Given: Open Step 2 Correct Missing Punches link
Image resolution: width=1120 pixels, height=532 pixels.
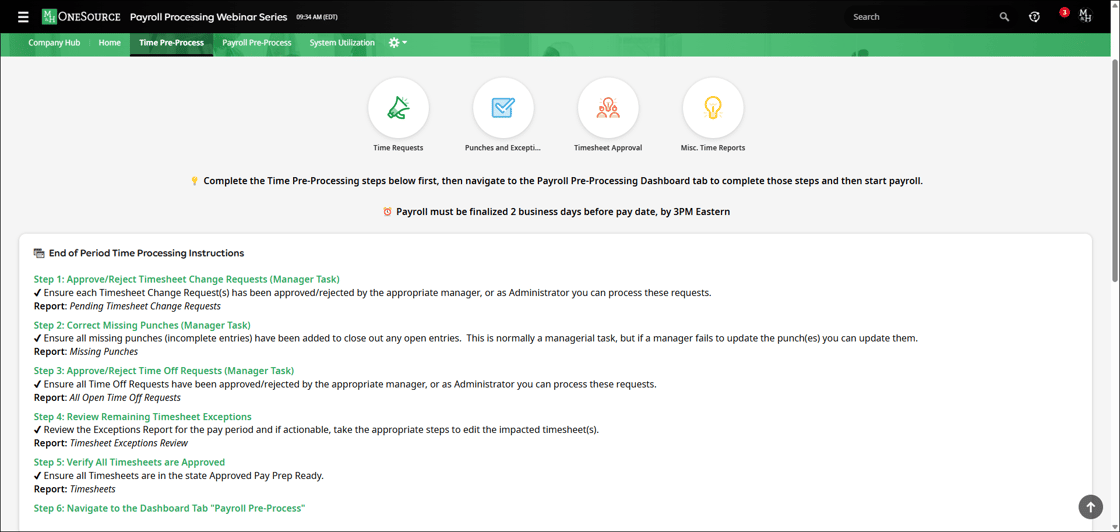Looking at the screenshot, I should 142,325.
